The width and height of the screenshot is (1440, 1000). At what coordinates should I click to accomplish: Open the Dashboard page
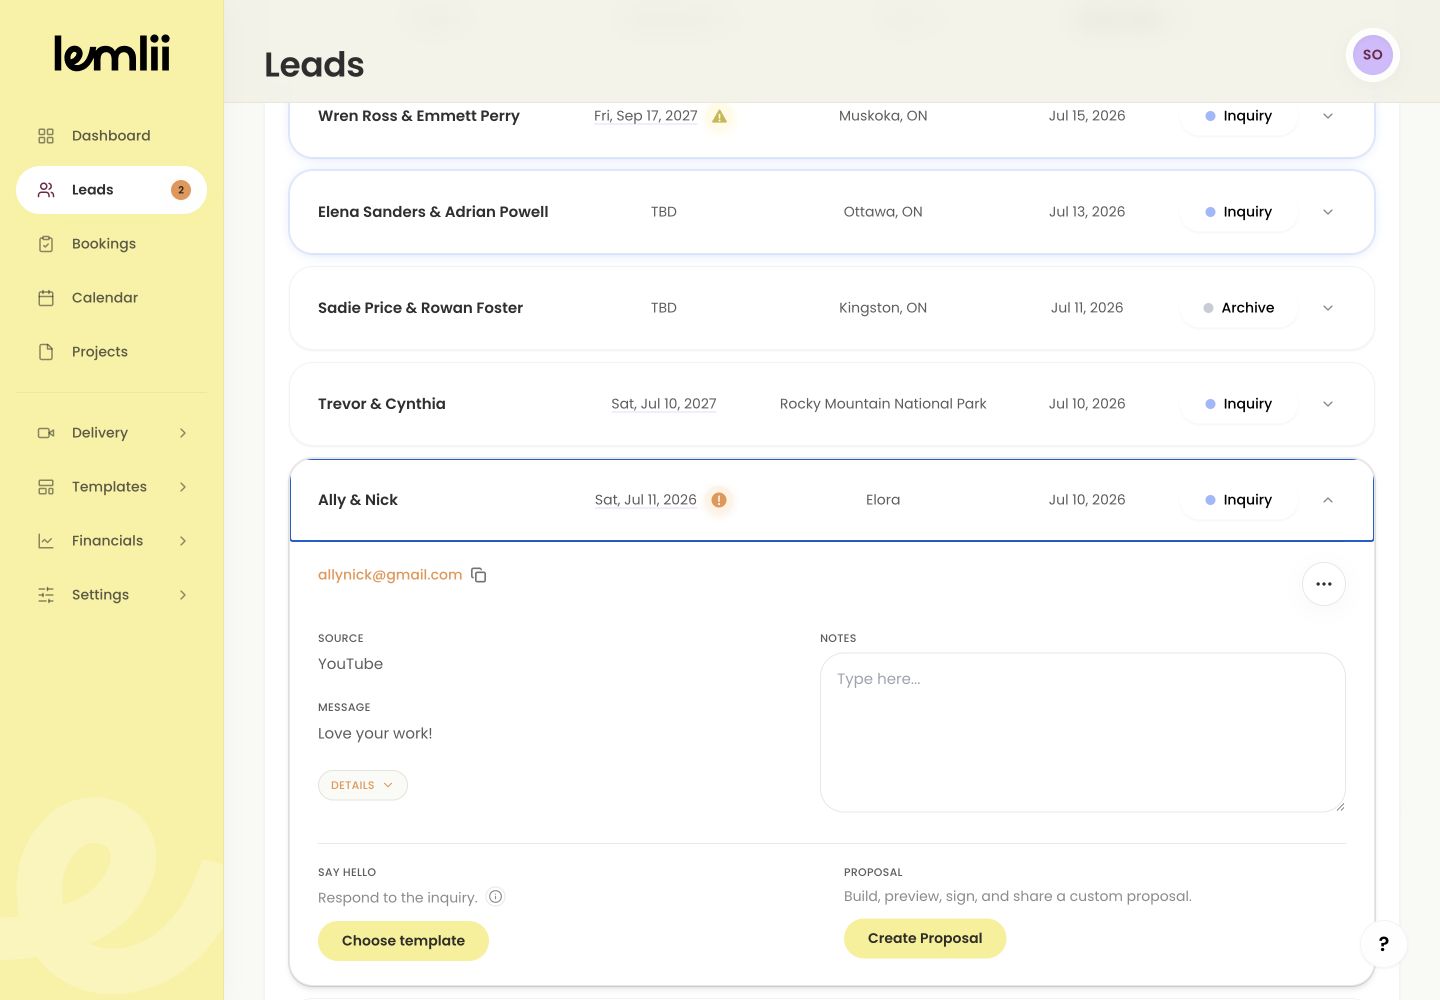[111, 136]
